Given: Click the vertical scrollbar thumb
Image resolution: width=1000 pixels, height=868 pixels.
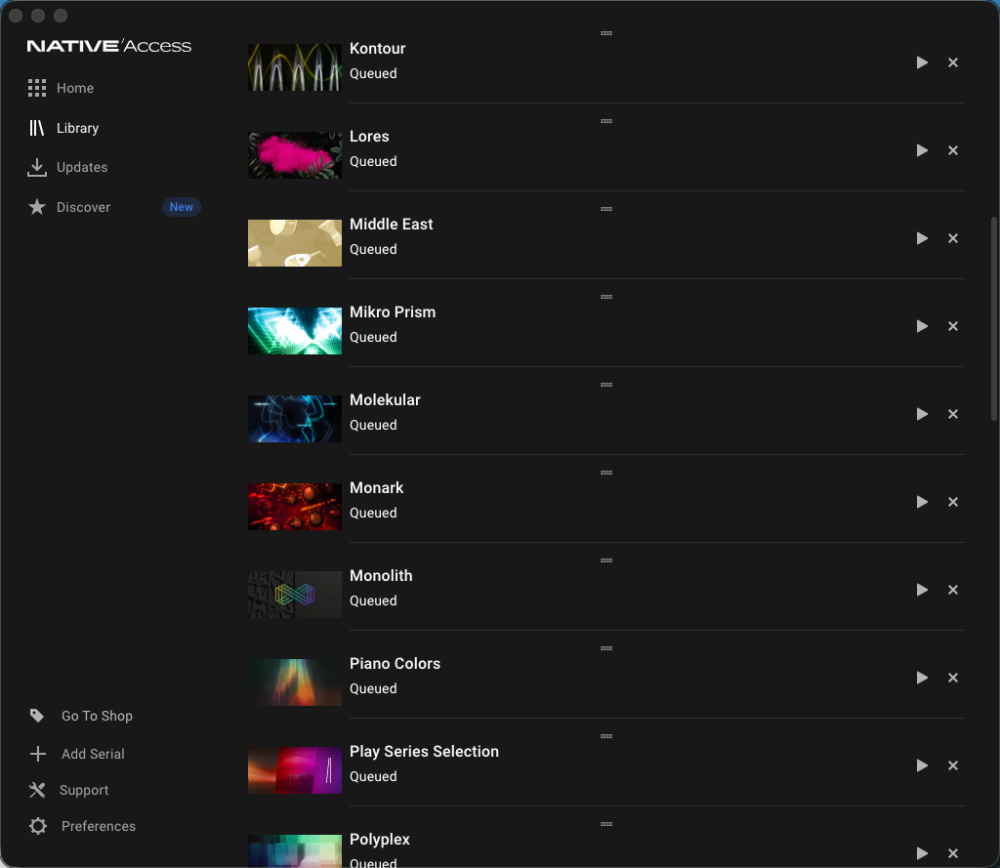Looking at the screenshot, I should [x=994, y=319].
